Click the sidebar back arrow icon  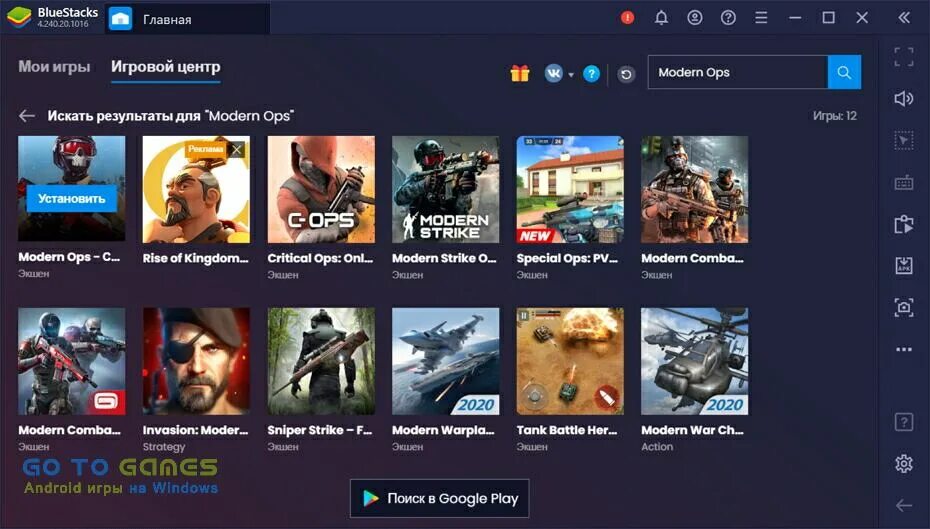point(904,505)
